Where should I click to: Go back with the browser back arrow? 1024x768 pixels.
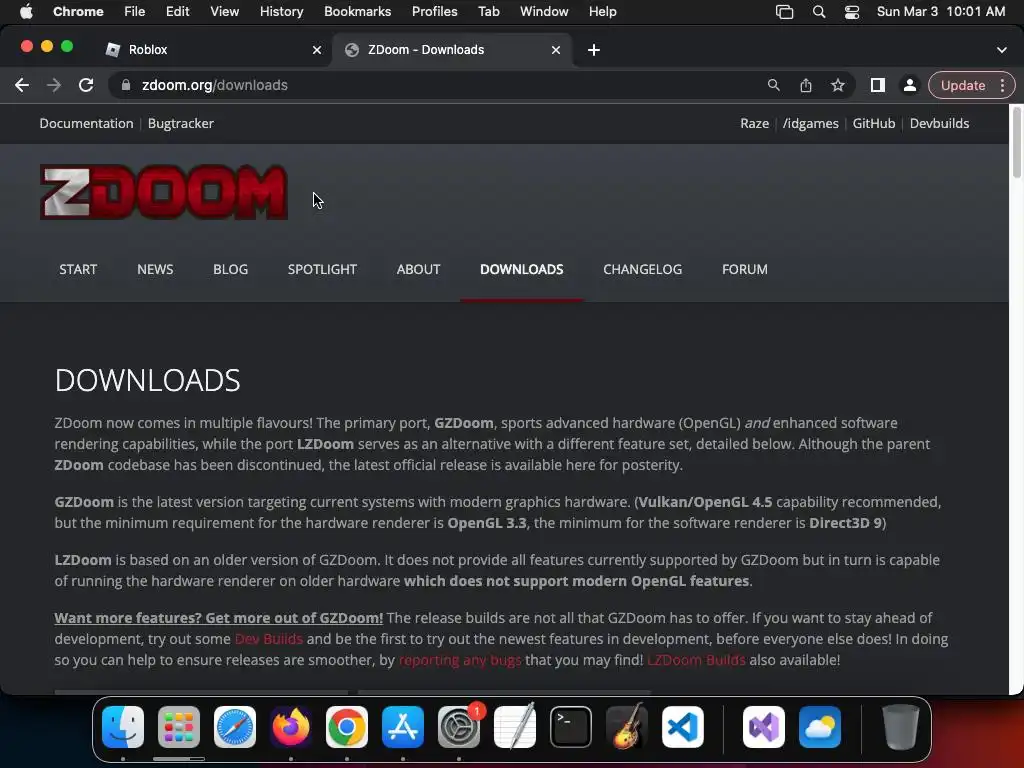click(22, 85)
